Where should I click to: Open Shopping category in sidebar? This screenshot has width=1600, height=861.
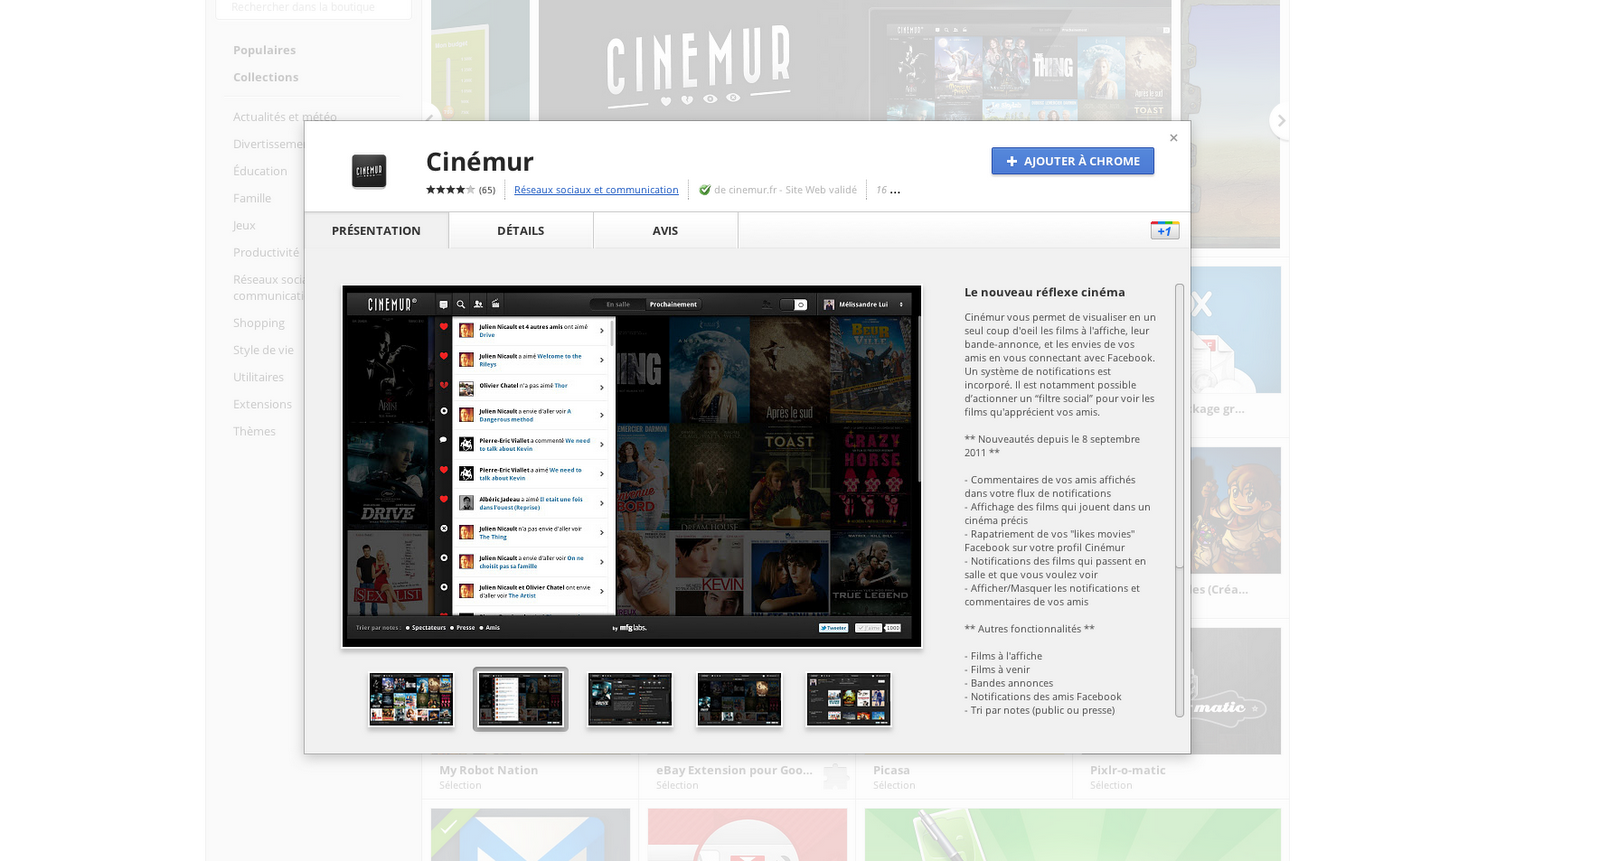click(259, 323)
